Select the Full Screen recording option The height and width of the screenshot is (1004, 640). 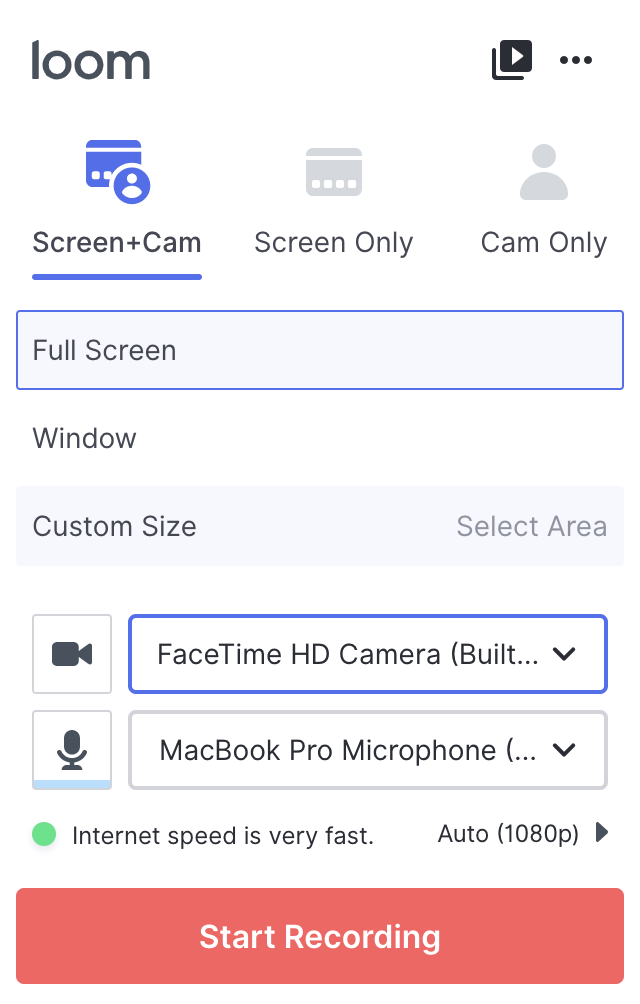[x=320, y=350]
